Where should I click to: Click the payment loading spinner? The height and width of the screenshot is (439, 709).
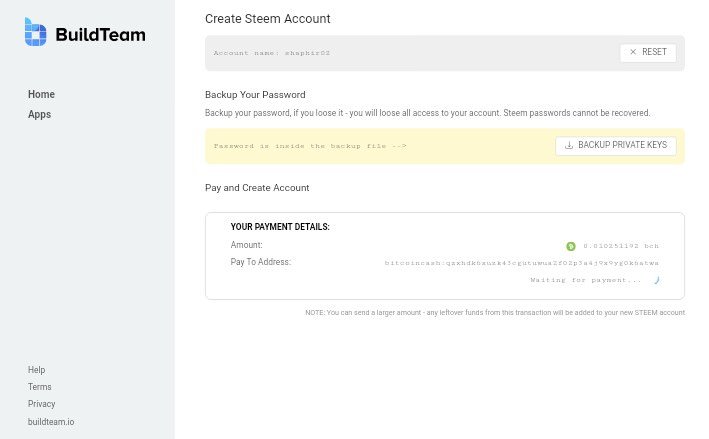click(657, 280)
